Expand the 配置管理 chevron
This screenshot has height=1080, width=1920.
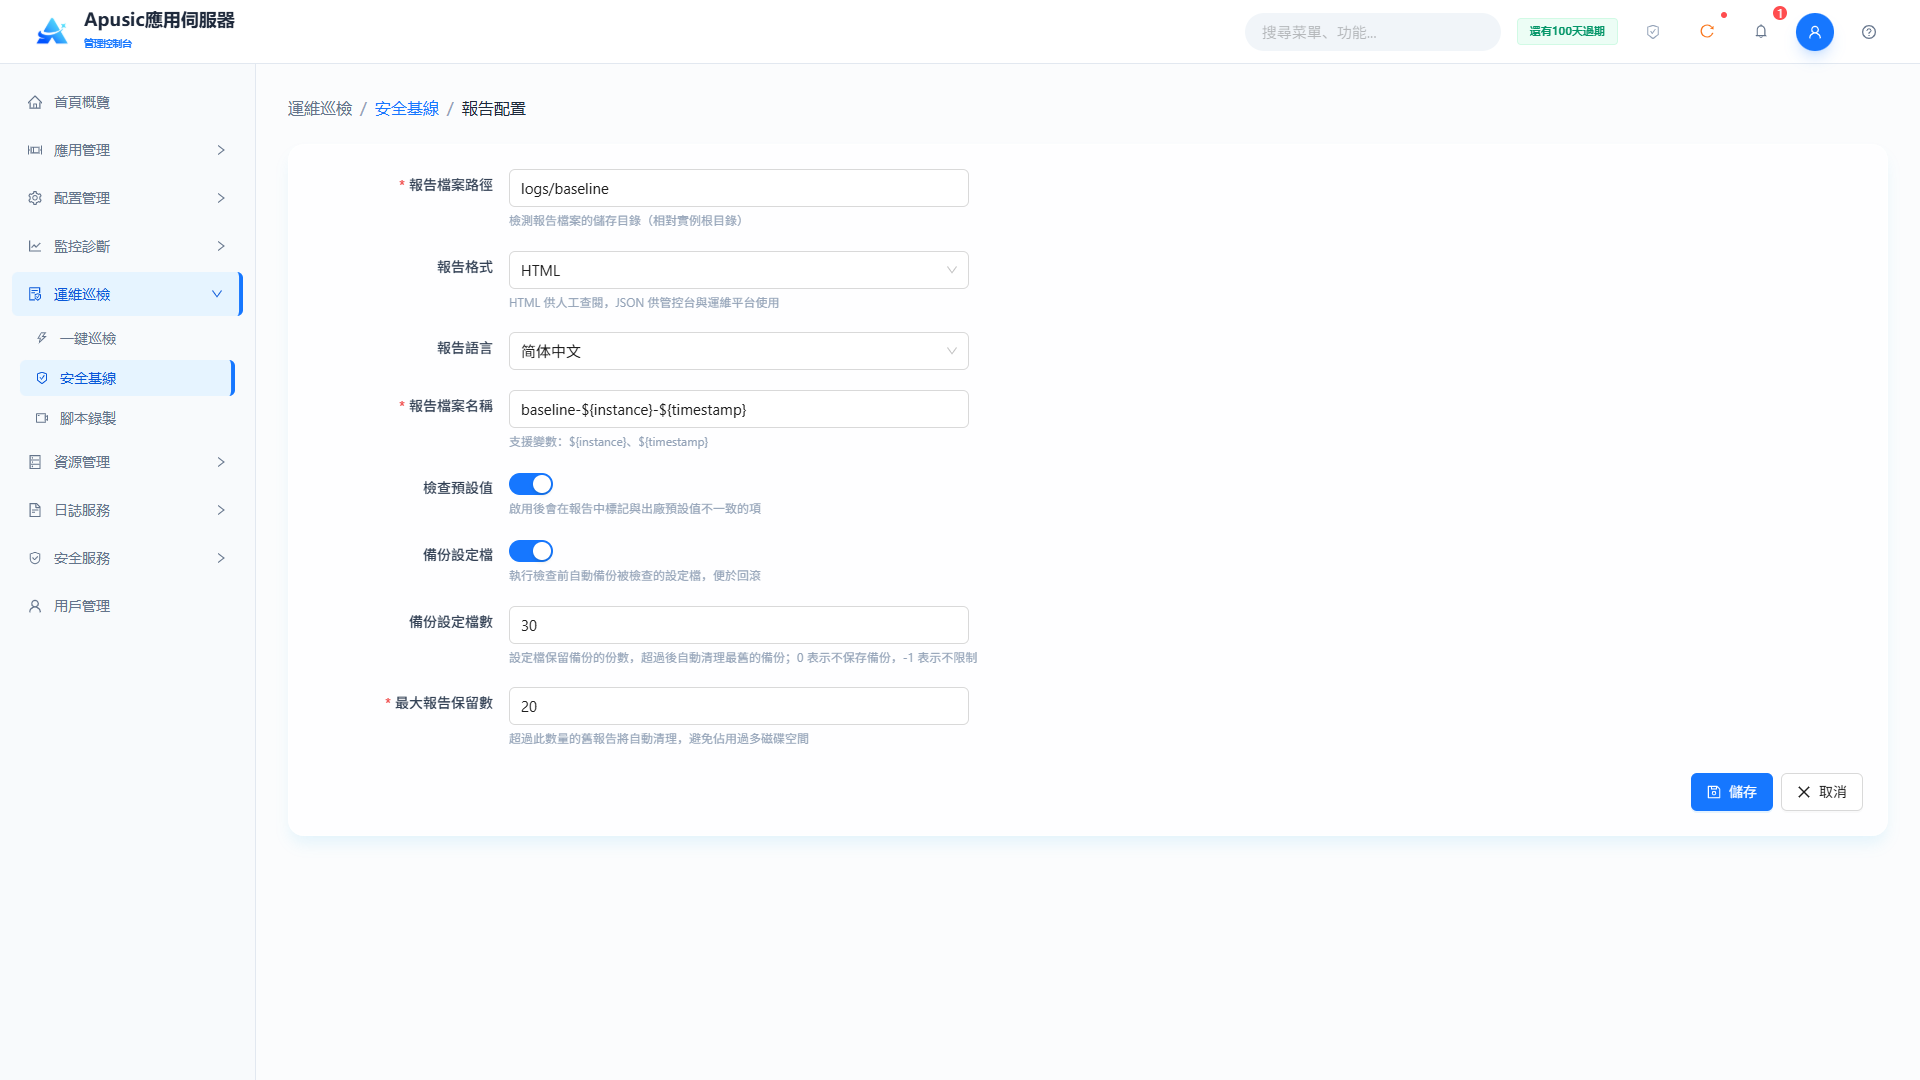(221, 198)
